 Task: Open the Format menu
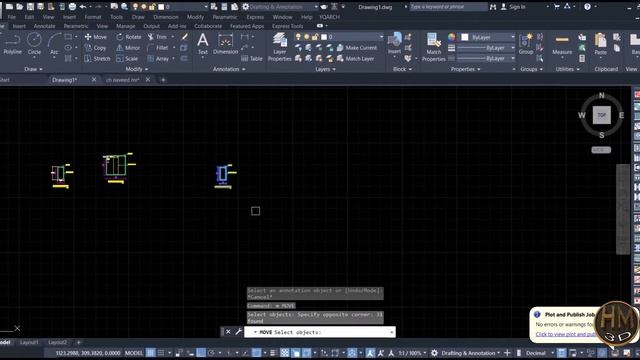93,17
